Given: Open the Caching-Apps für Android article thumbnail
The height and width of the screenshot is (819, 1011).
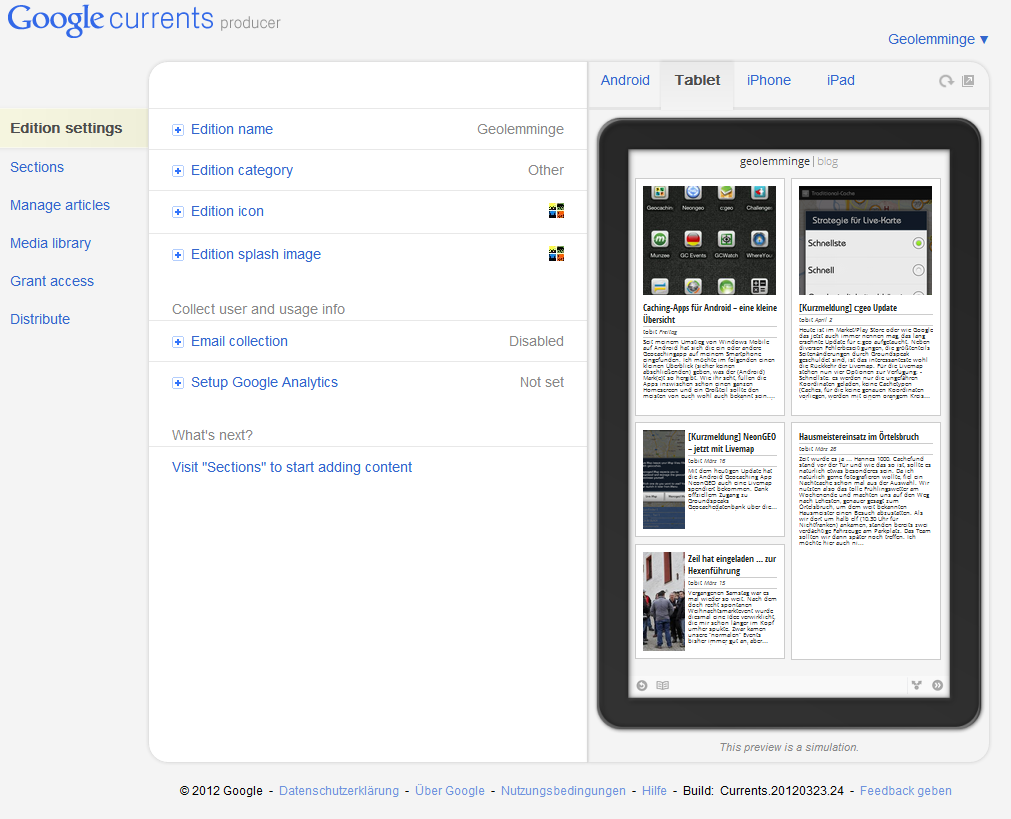Looking at the screenshot, I should 709,241.
